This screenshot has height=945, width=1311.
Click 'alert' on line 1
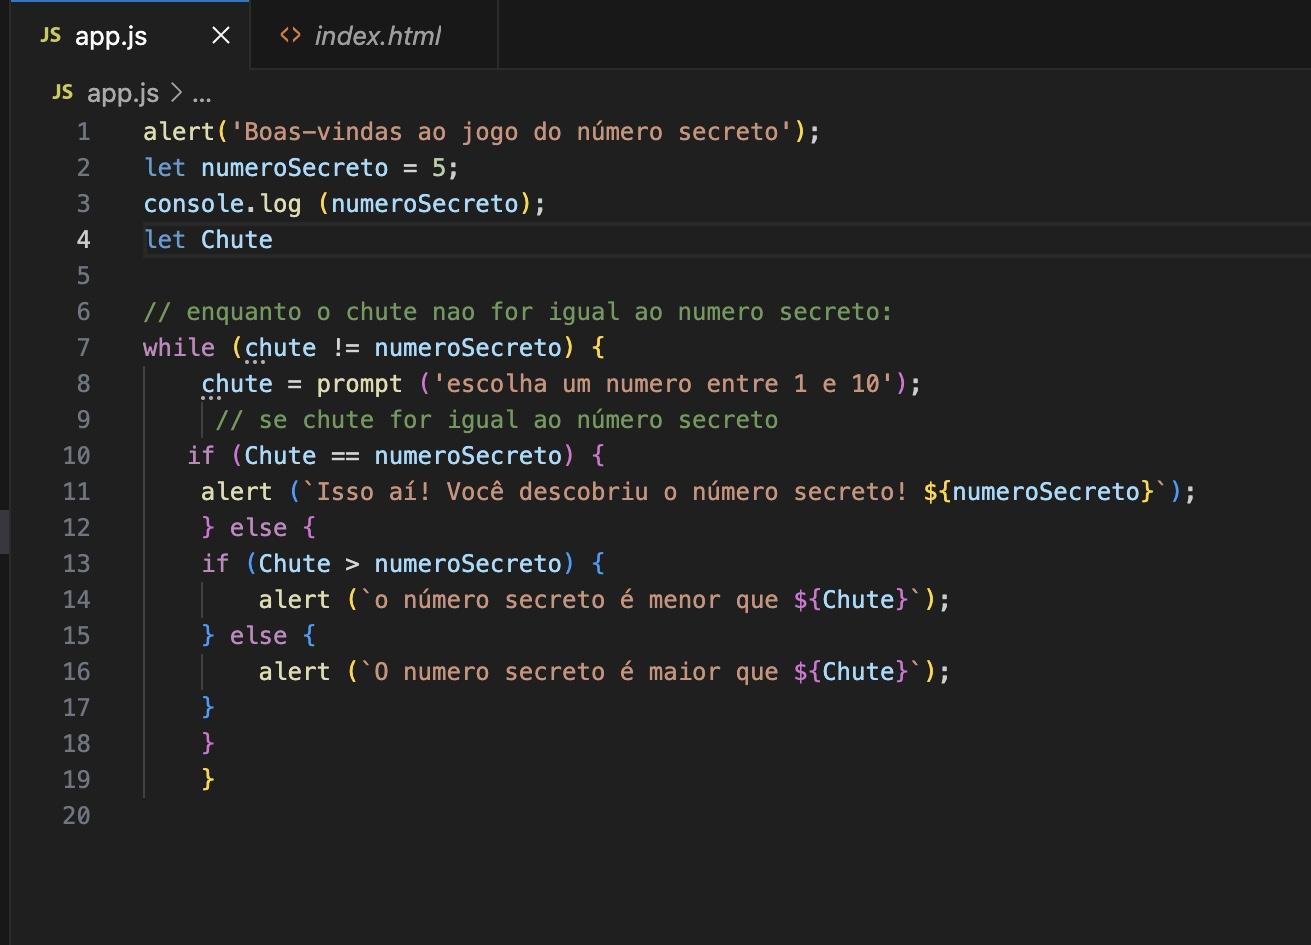tap(179, 132)
